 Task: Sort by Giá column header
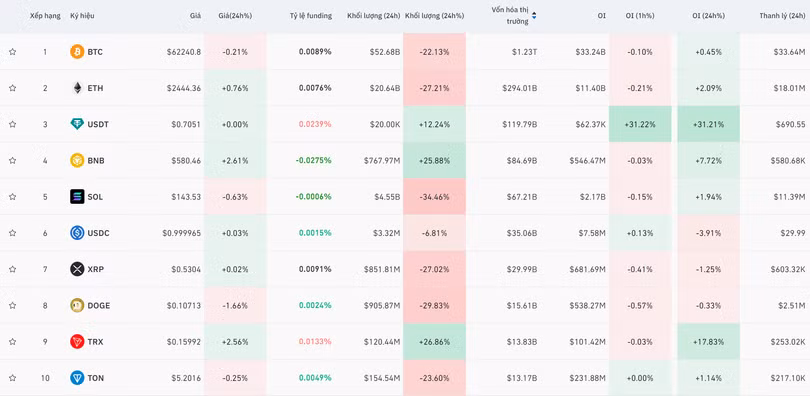point(195,16)
